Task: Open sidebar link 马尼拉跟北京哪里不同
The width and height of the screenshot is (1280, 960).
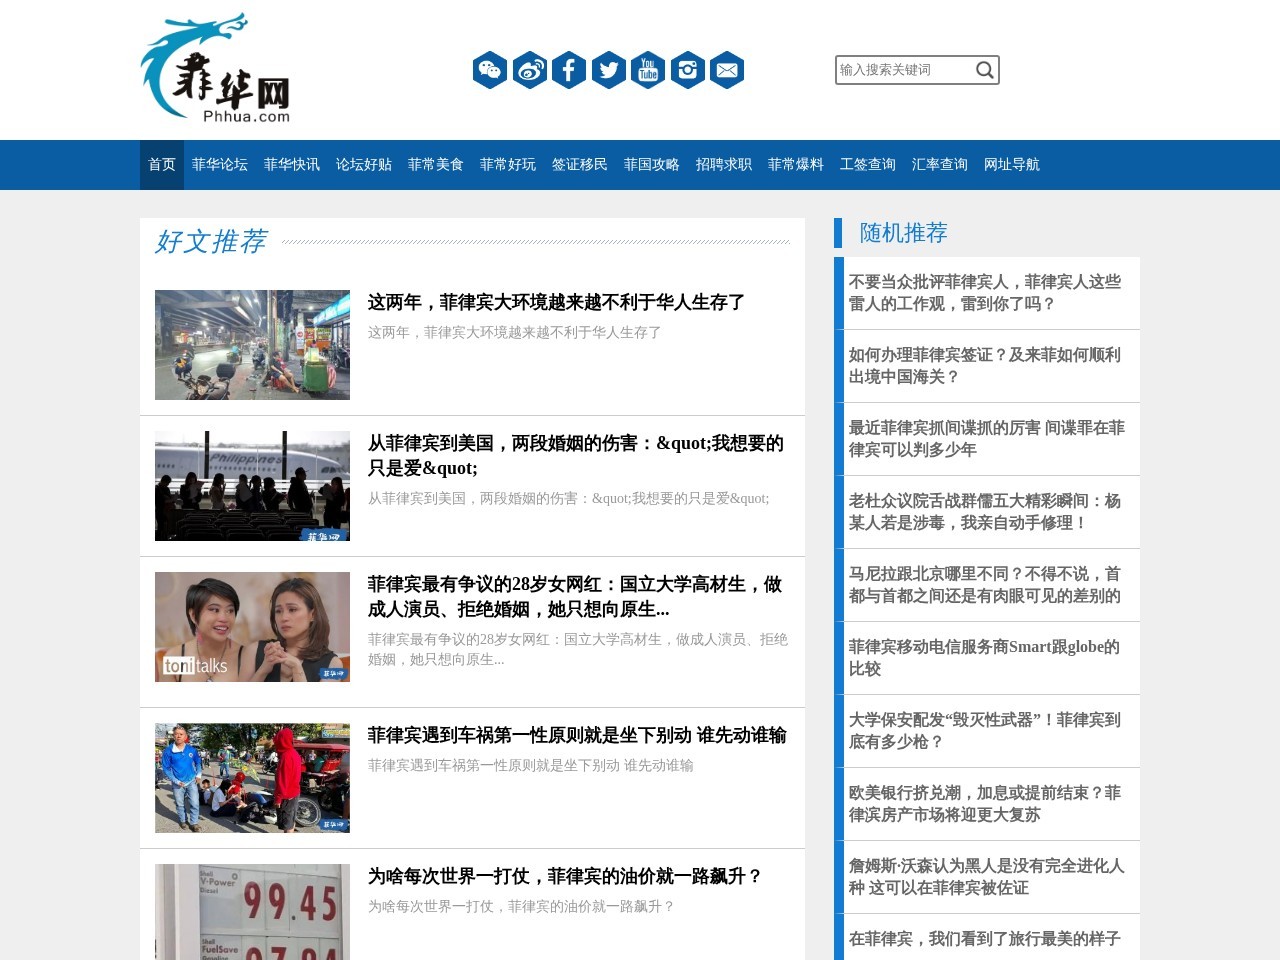Action: tap(985, 585)
